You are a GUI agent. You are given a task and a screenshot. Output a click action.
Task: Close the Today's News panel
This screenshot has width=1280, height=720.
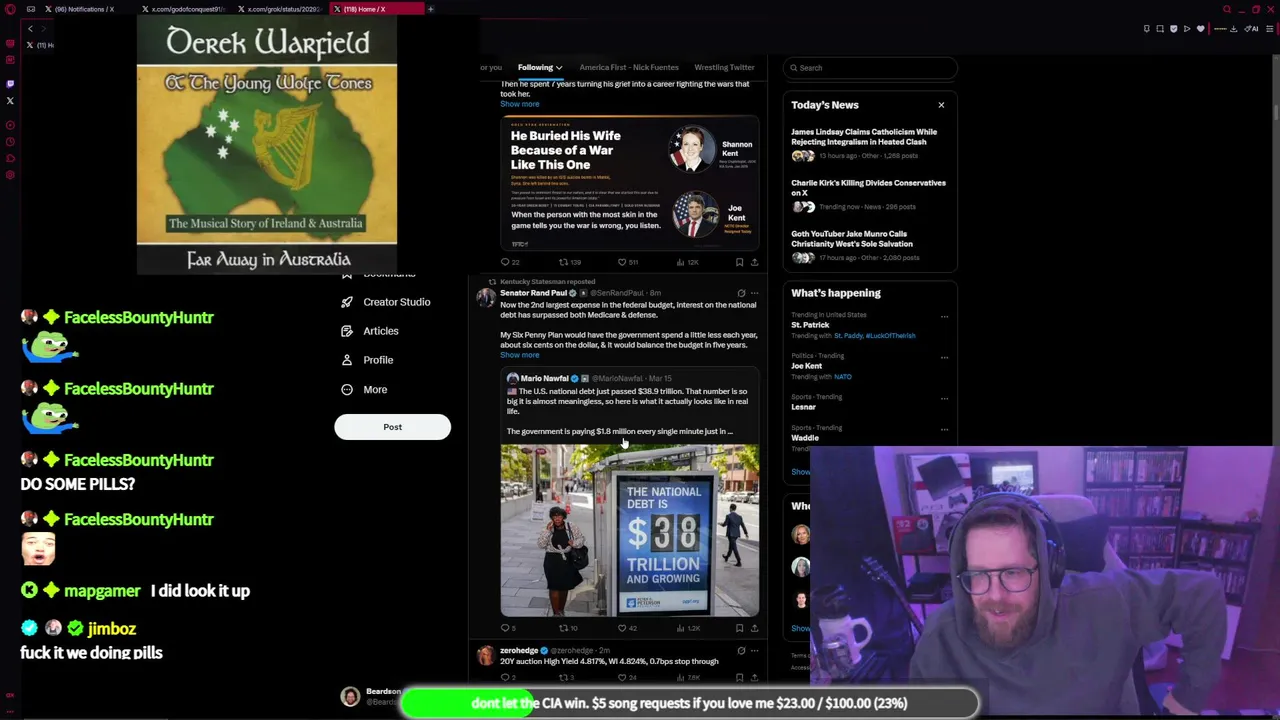pos(941,105)
